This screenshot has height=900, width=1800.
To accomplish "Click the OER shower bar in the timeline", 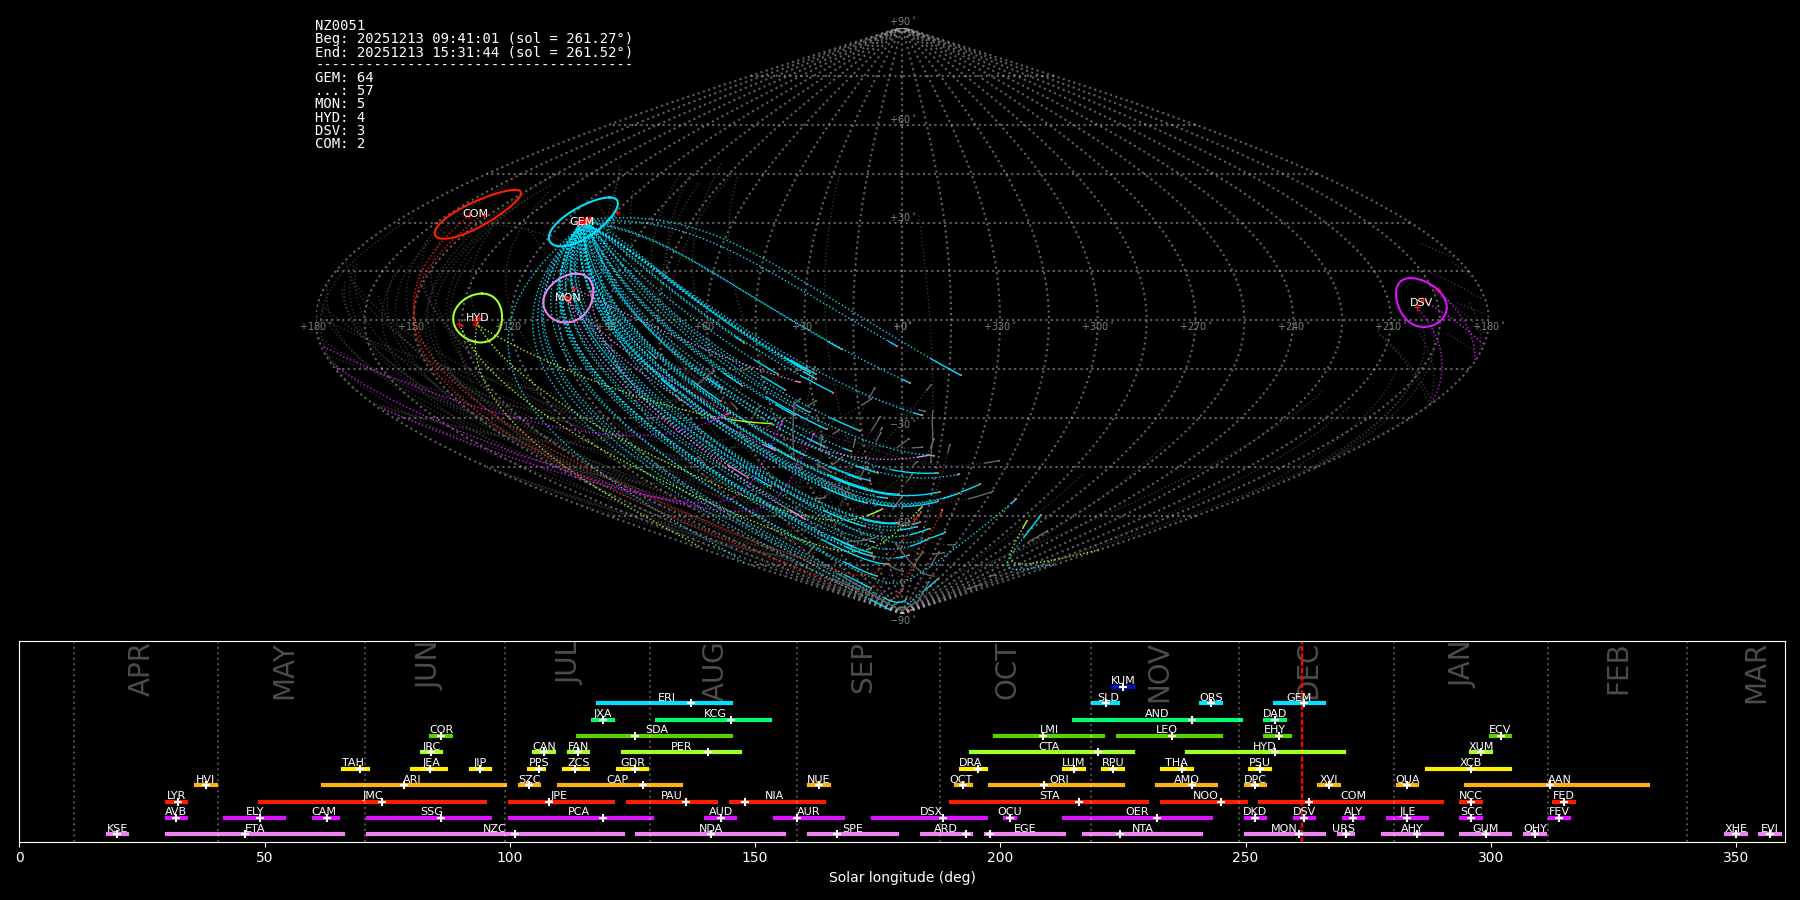I will [x=1137, y=818].
